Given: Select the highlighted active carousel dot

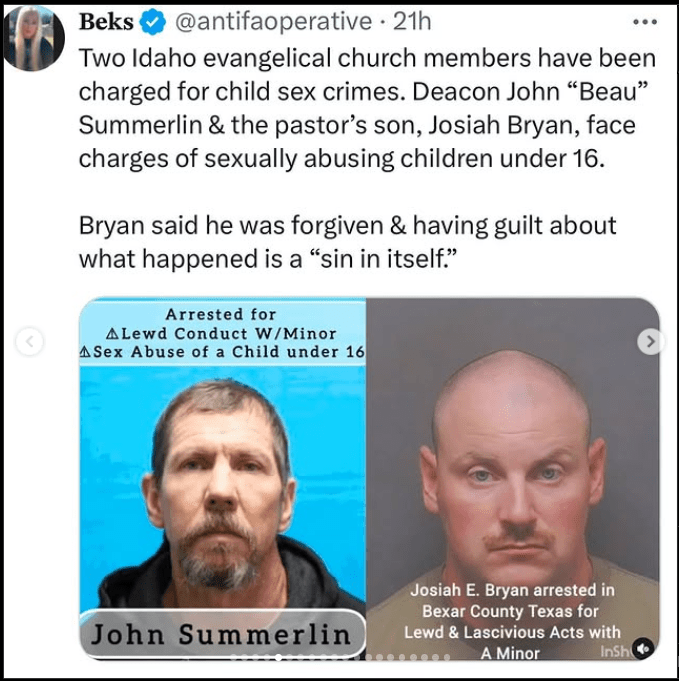Looking at the screenshot, I should [x=278, y=657].
